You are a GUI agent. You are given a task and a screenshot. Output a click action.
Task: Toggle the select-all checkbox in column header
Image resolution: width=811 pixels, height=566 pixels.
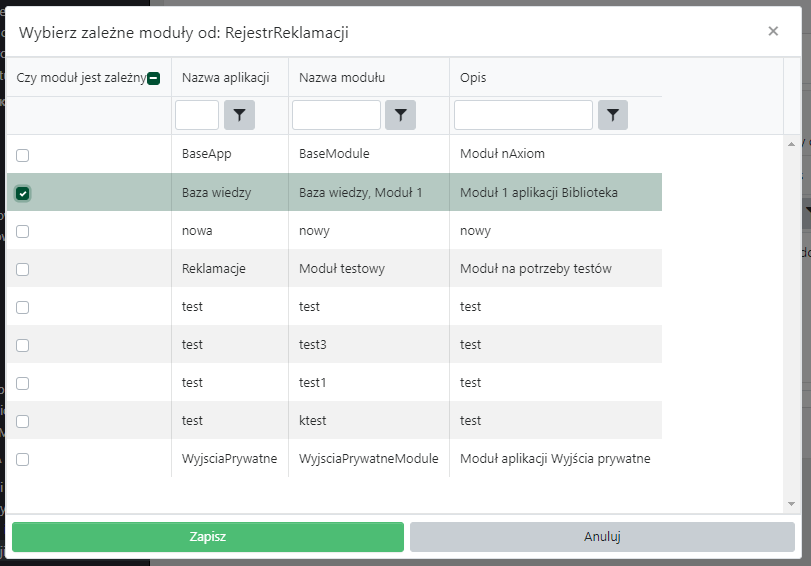[154, 79]
